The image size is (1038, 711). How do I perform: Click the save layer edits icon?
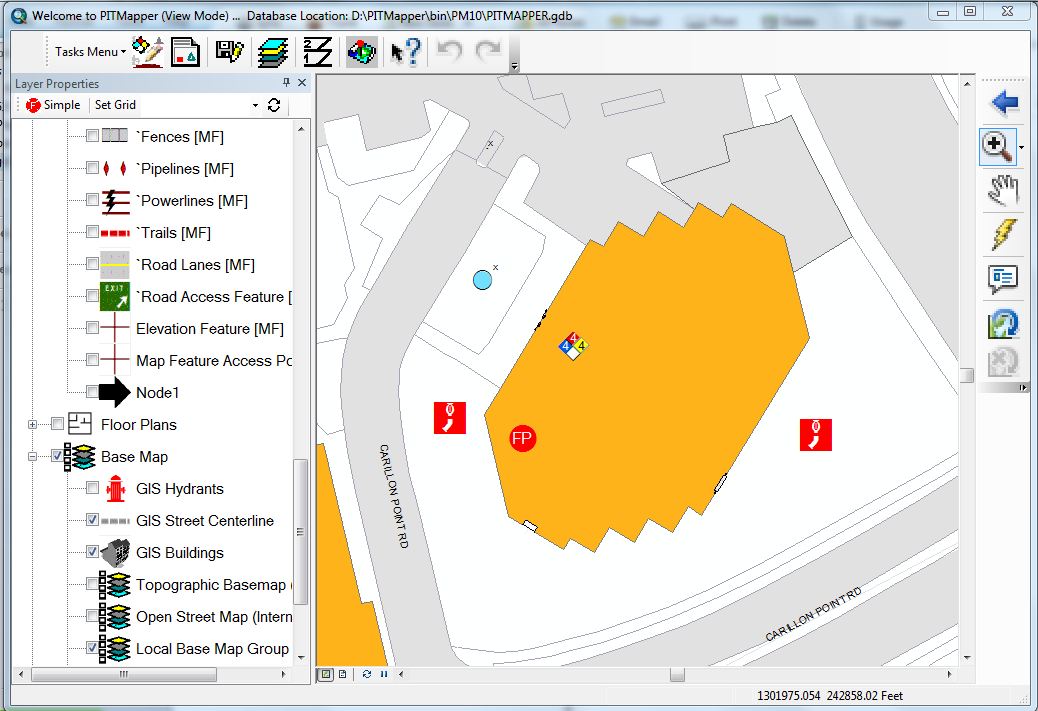coord(231,51)
